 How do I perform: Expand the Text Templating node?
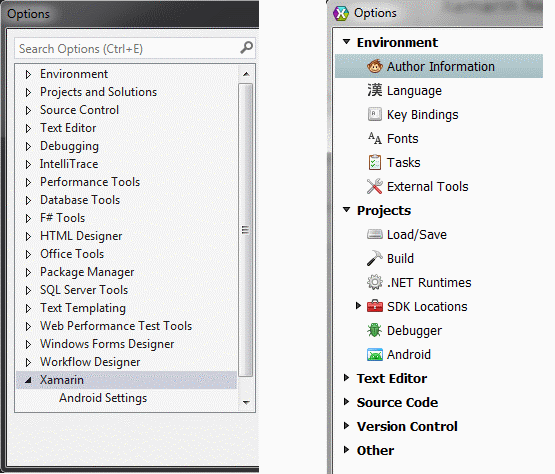point(28,308)
